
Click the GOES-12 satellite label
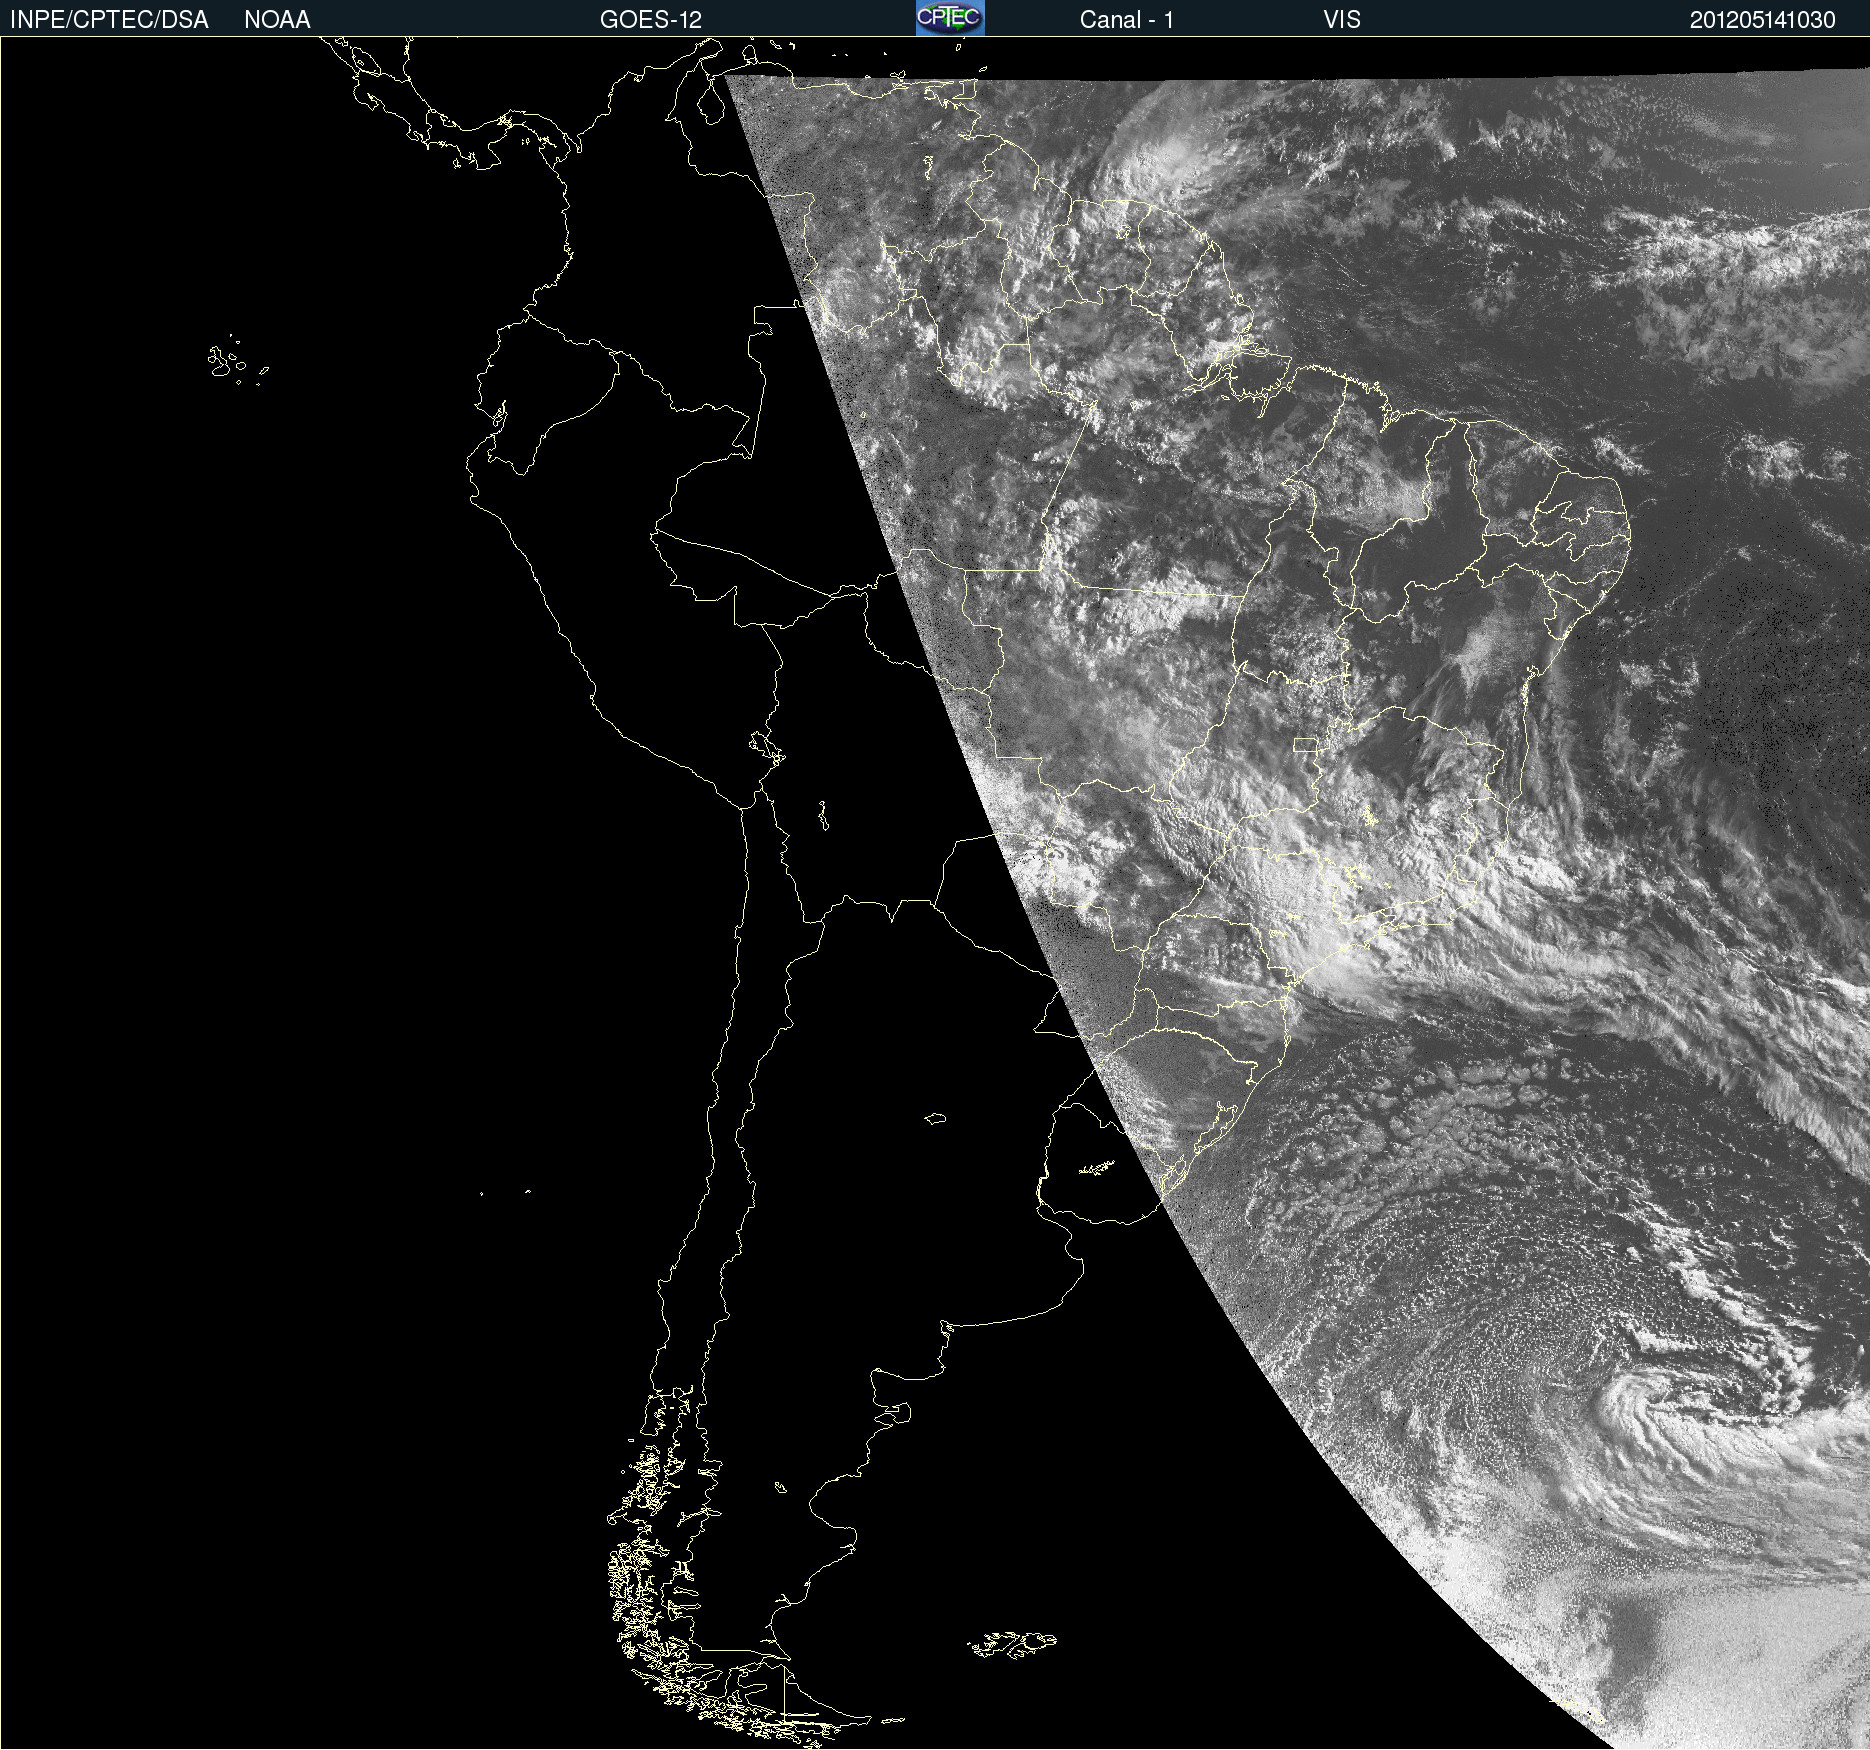(651, 20)
